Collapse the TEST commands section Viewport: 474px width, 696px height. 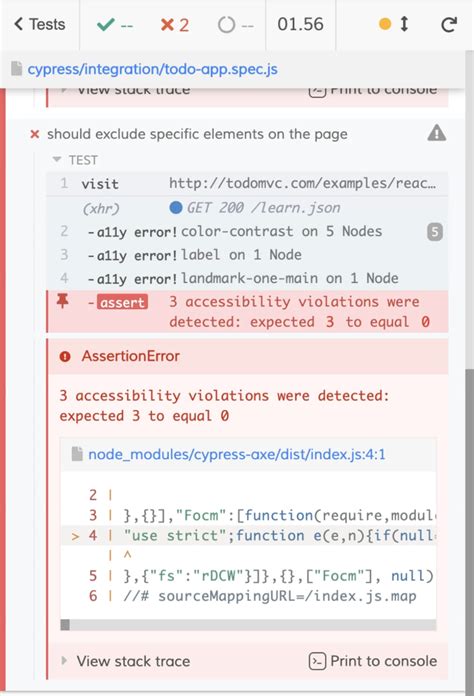[75, 160]
